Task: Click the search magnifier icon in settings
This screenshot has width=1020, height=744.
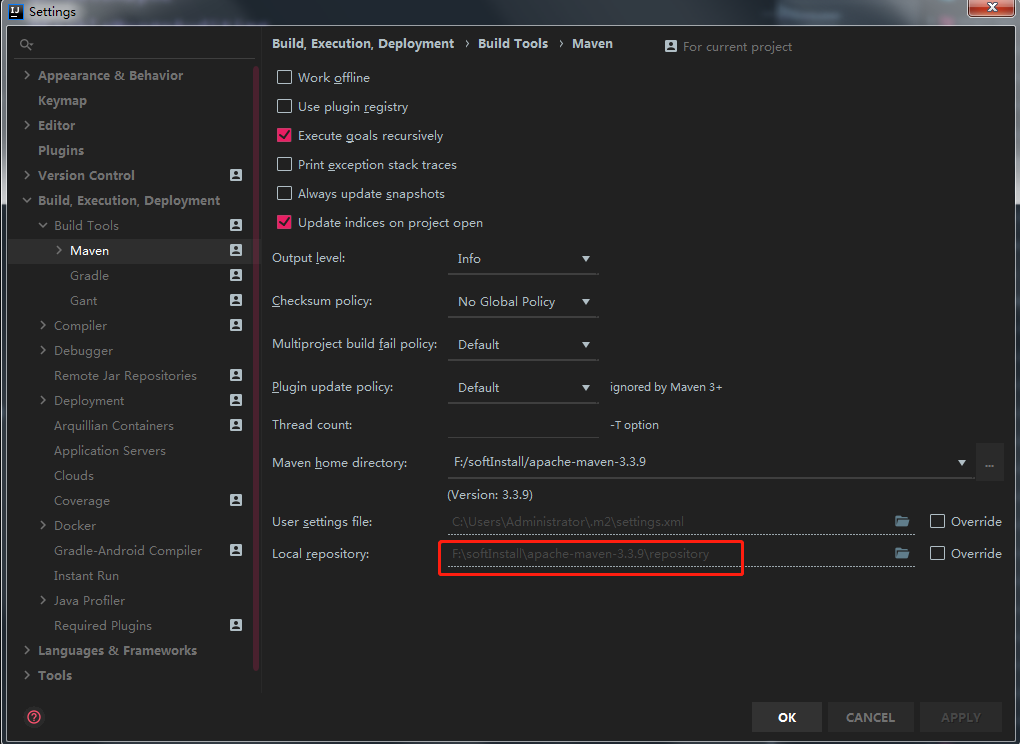Action: [x=26, y=44]
